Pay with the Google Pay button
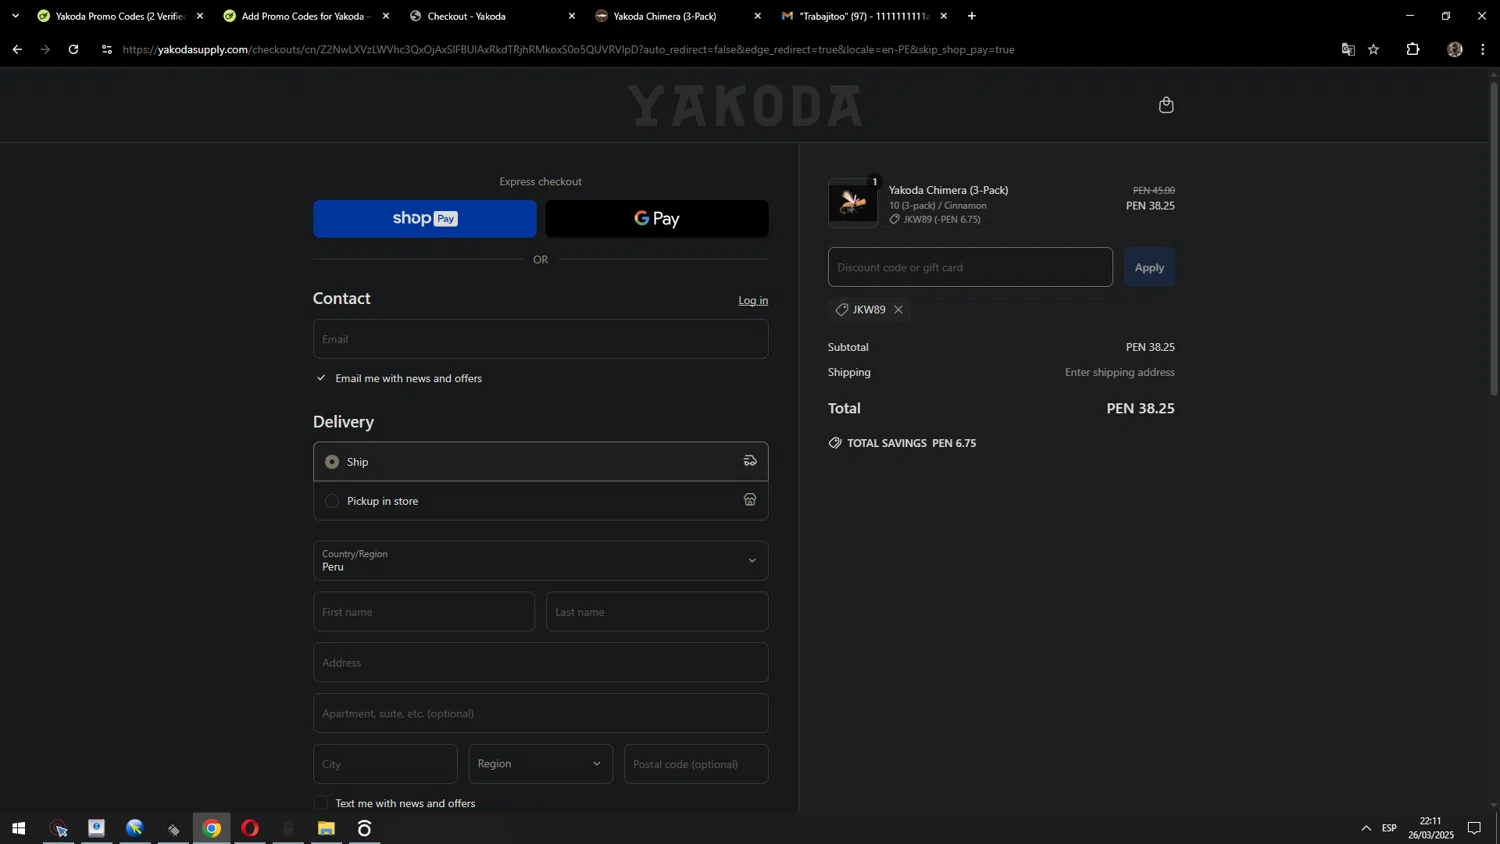The height and width of the screenshot is (844, 1500). tap(657, 219)
